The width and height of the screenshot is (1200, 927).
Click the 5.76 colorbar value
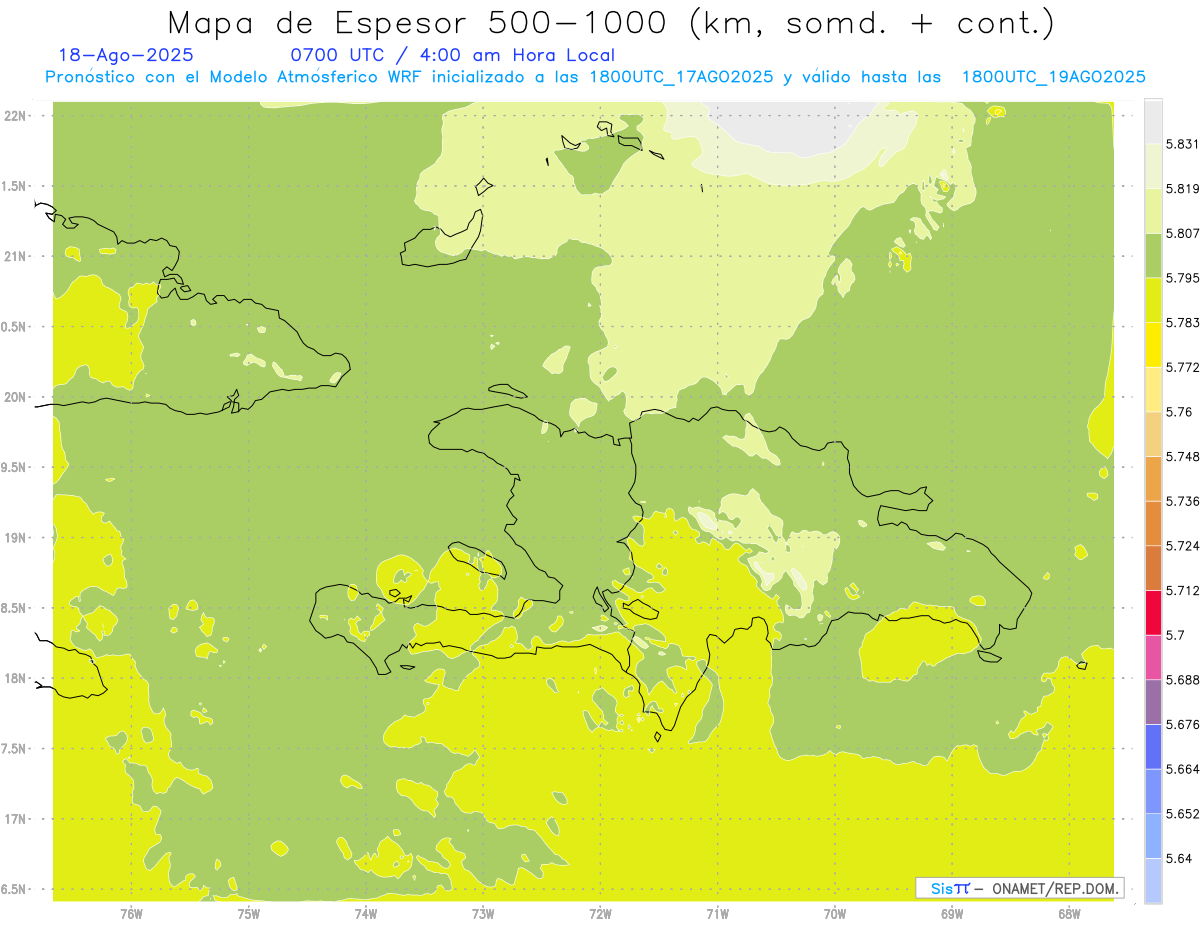1180,412
